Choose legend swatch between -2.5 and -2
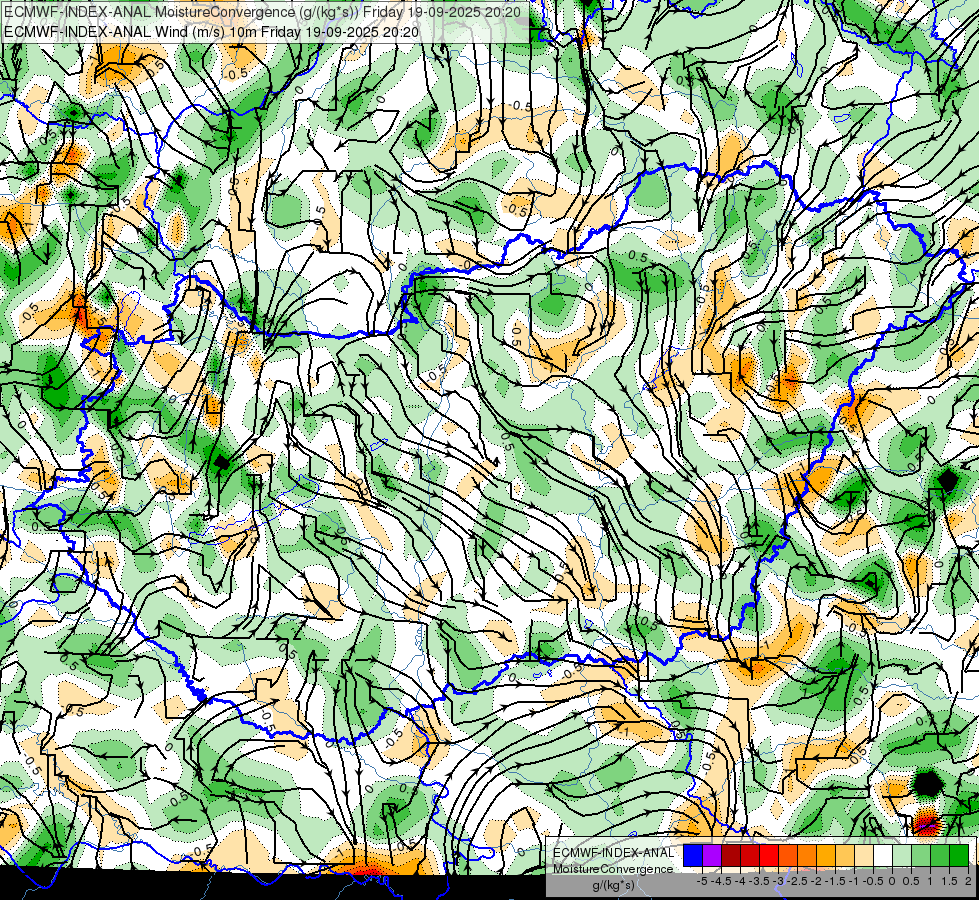979x900 pixels. [x=807, y=856]
